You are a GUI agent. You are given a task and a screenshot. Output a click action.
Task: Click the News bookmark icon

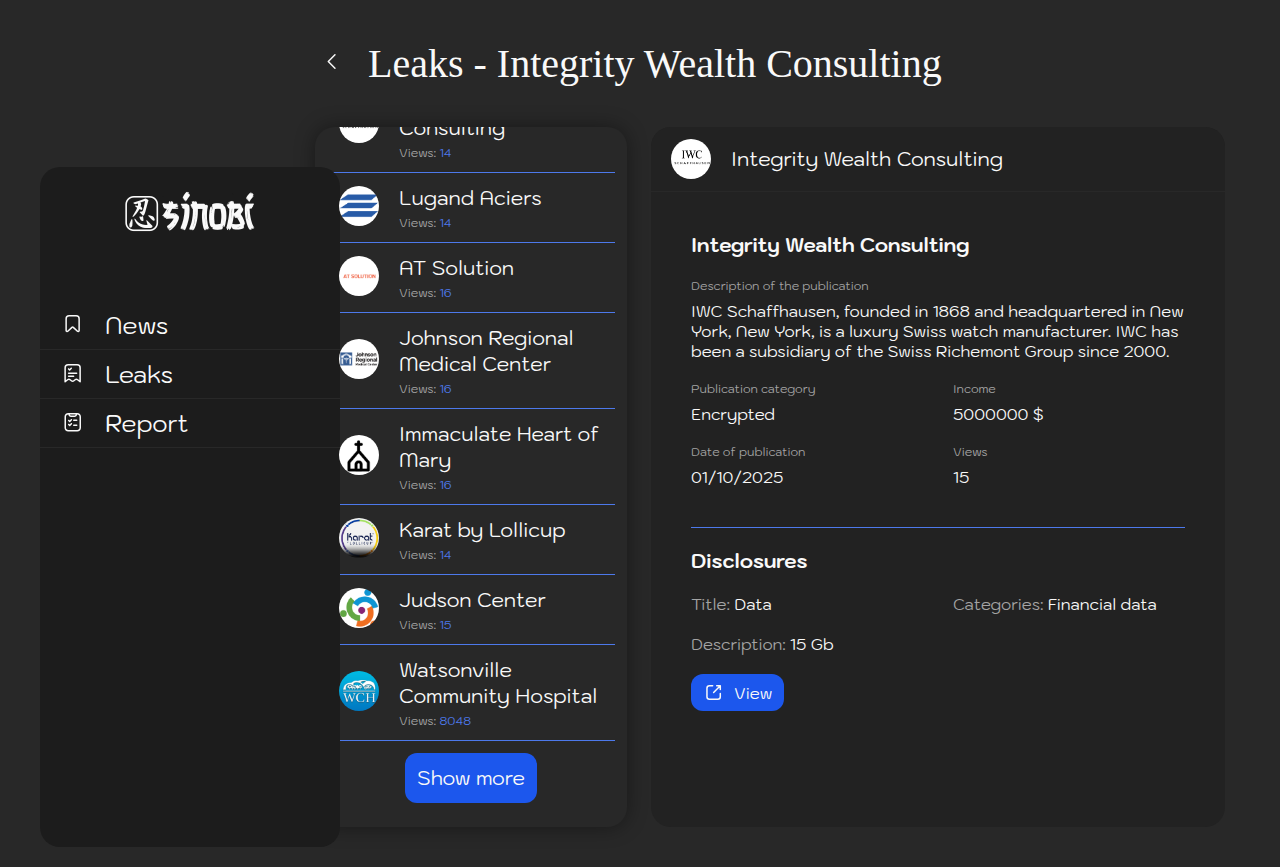[x=73, y=324]
